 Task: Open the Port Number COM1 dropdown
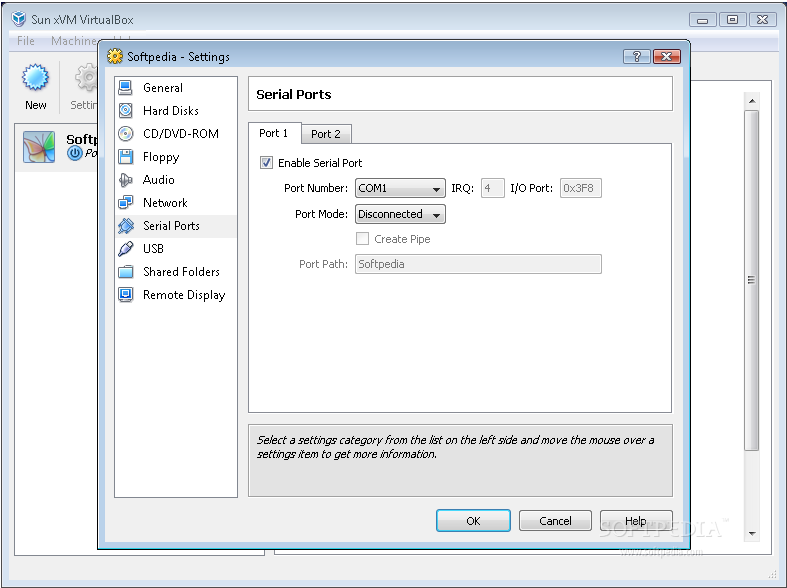(400, 188)
